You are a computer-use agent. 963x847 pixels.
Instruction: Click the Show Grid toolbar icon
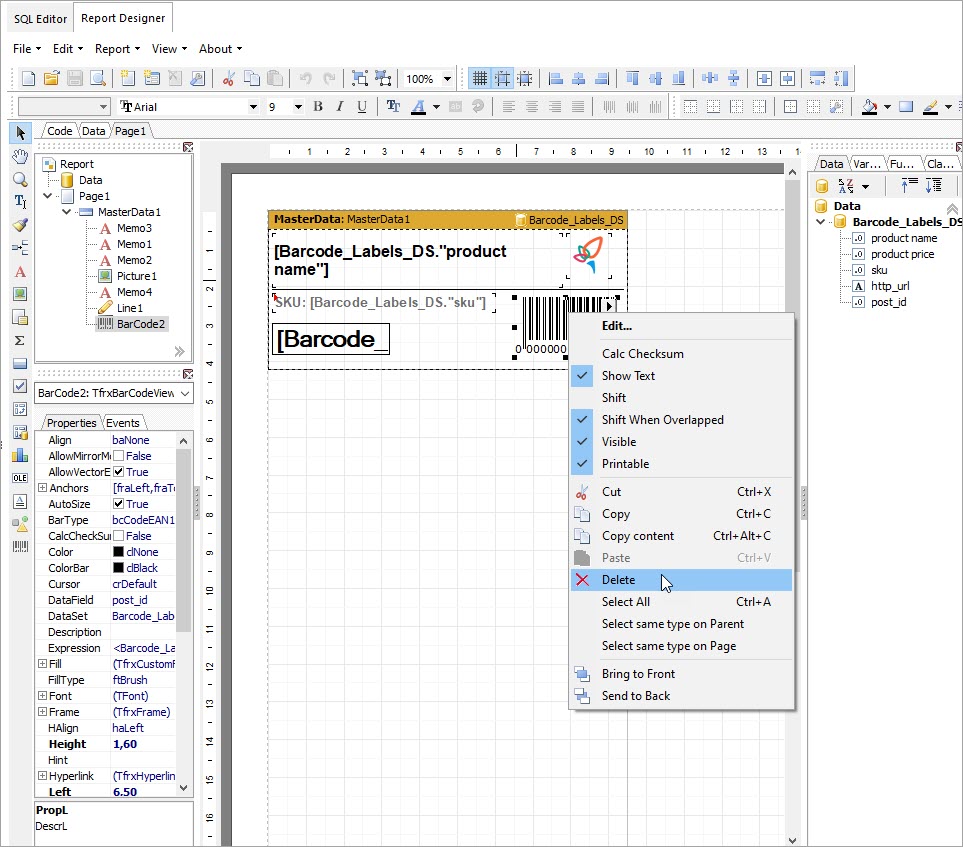tap(480, 79)
